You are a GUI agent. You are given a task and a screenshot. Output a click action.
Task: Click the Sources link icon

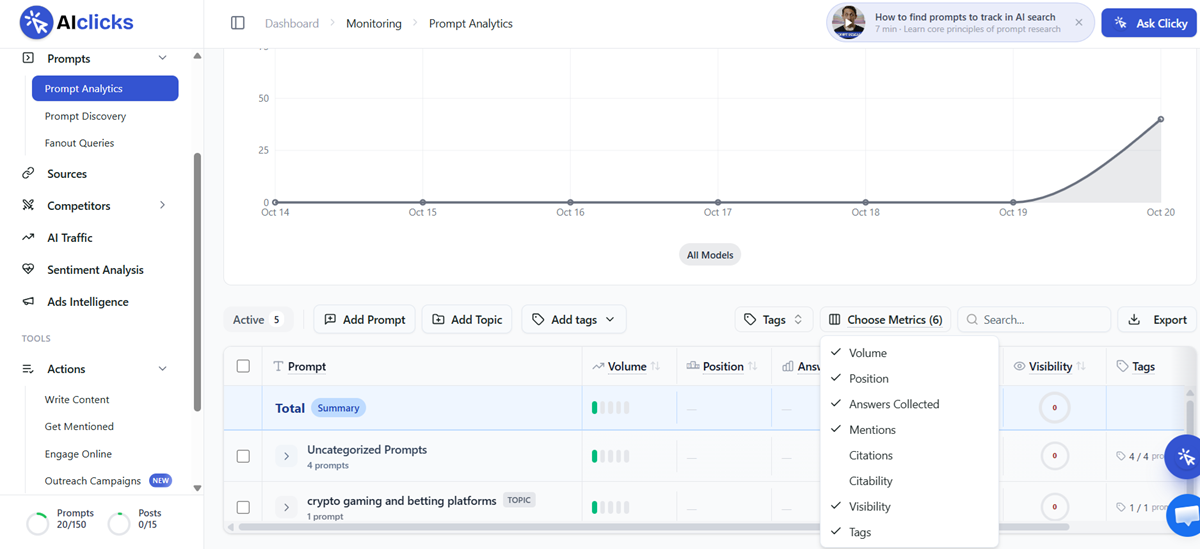(x=28, y=174)
